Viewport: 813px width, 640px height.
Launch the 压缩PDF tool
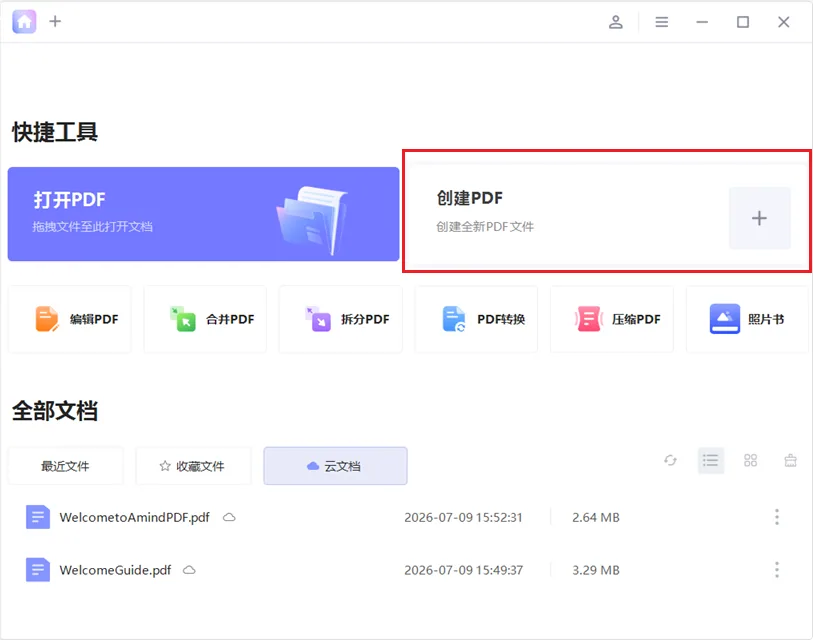612,319
